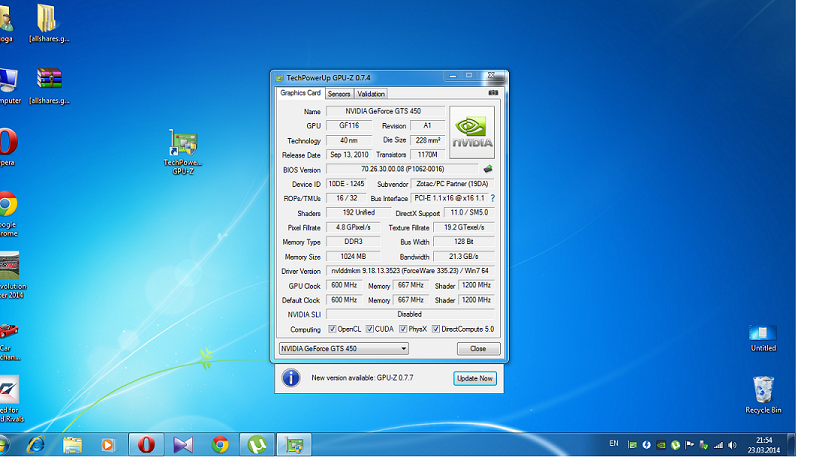
Task: Open the network signal tray icon
Action: pos(718,445)
